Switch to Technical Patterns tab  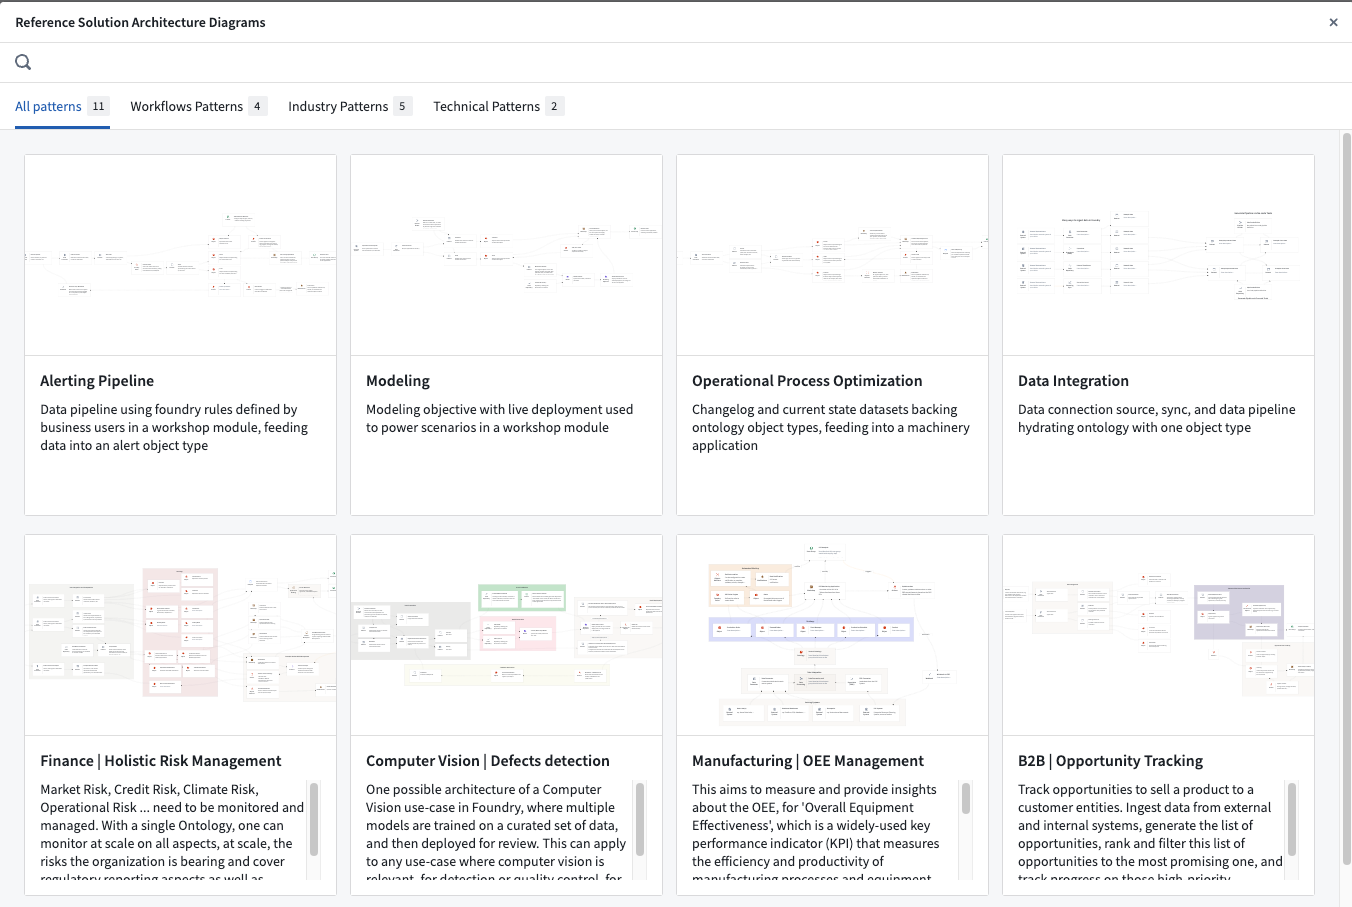(x=498, y=106)
